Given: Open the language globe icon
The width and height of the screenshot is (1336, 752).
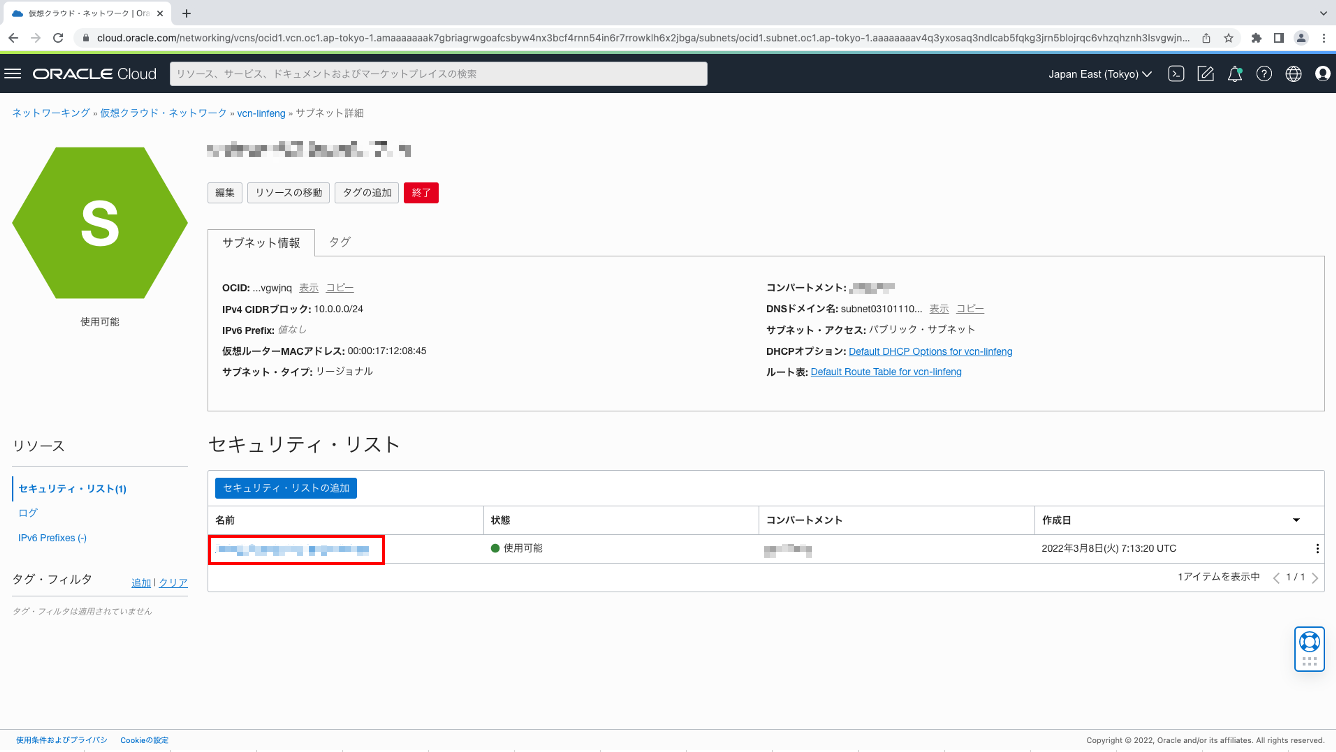Looking at the screenshot, I should [1293, 72].
